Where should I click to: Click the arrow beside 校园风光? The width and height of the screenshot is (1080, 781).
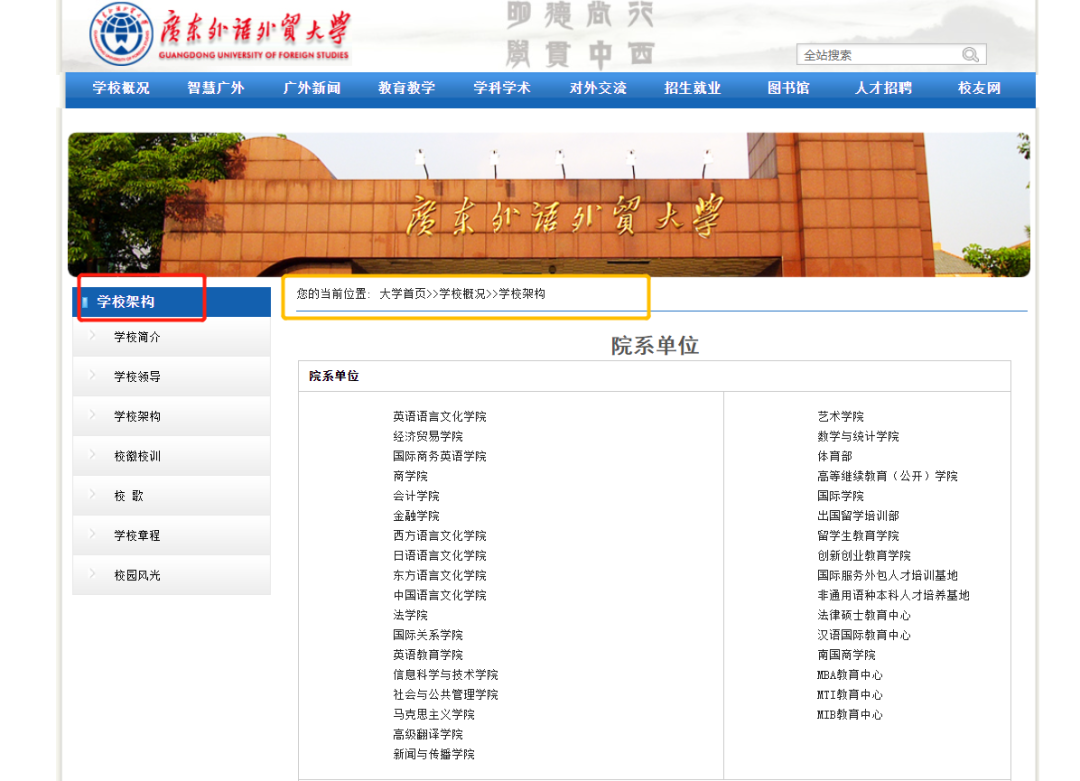[x=93, y=574]
